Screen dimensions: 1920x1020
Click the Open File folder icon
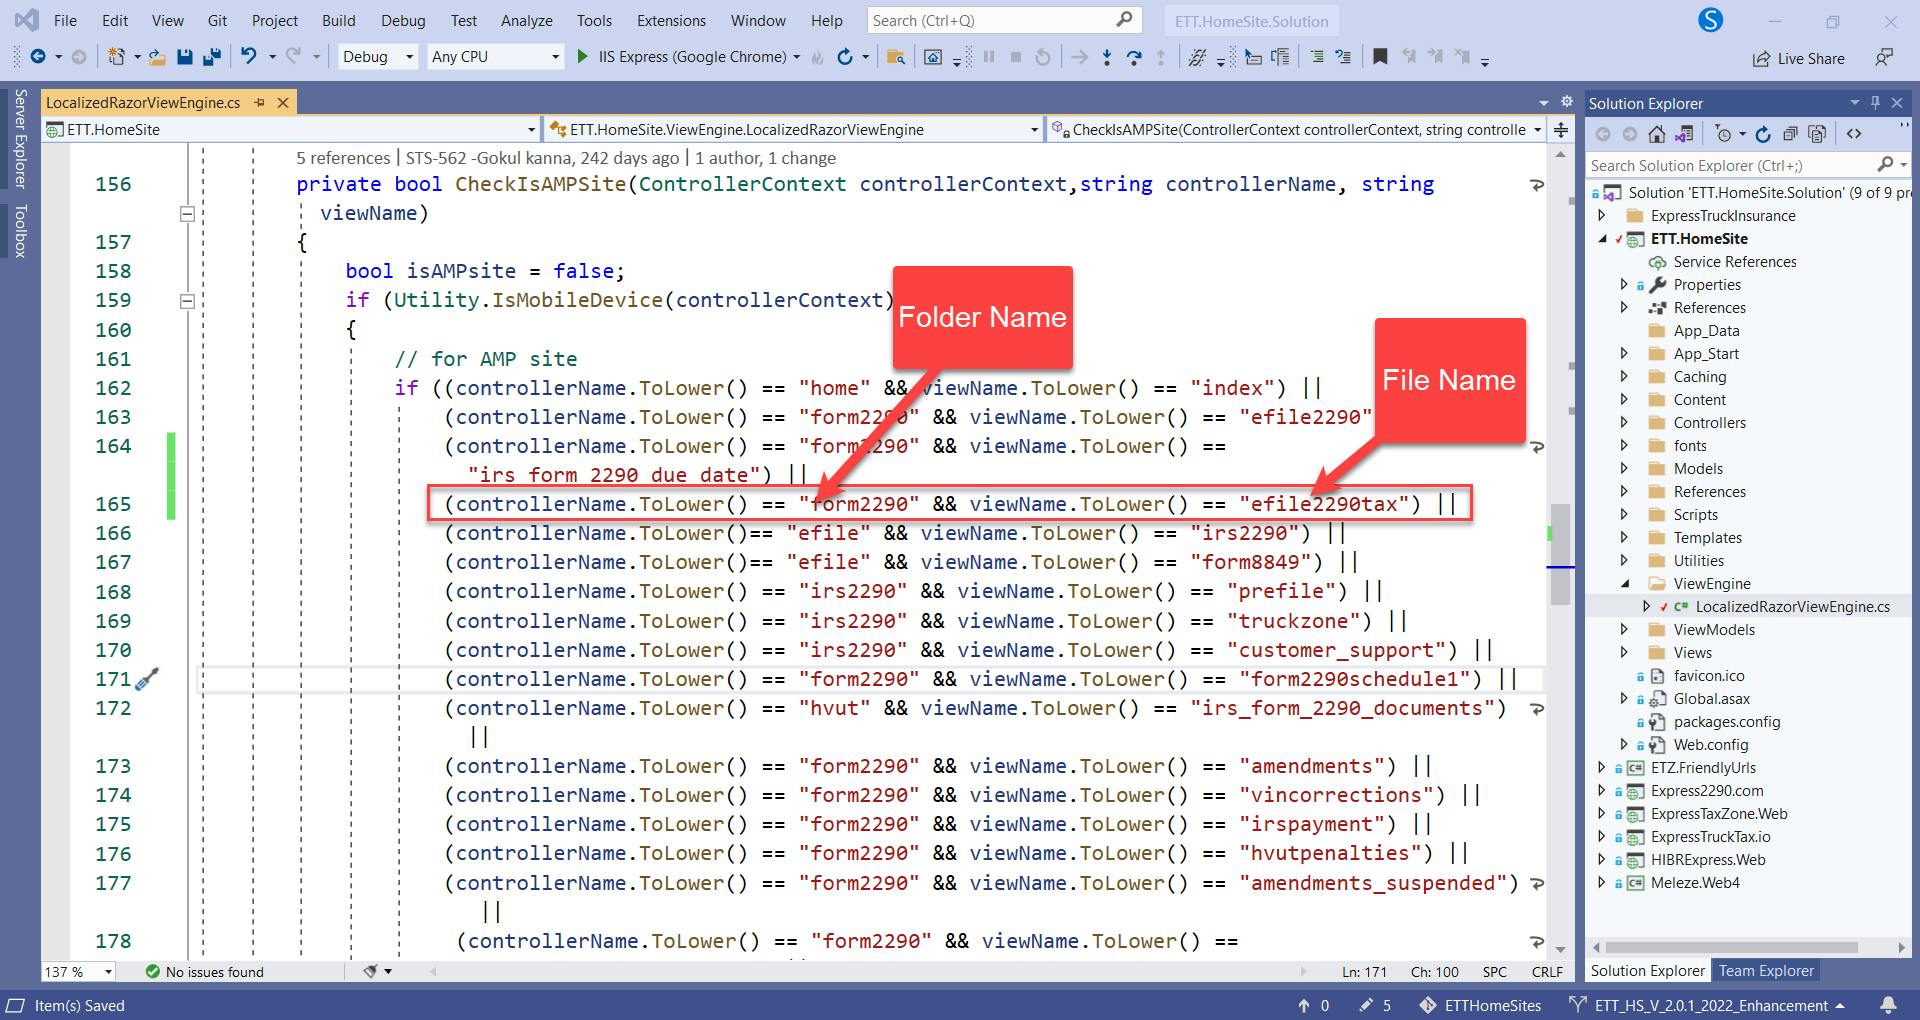(157, 57)
